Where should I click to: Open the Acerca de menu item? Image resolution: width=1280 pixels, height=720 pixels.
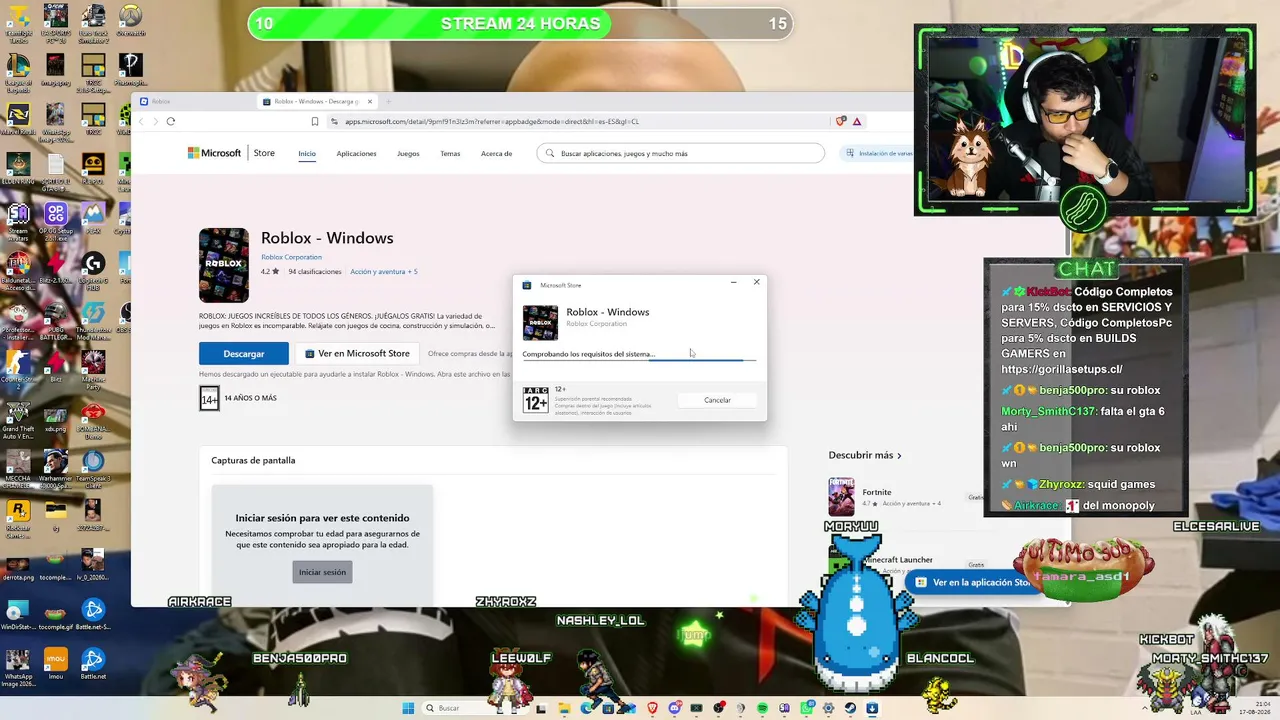pyautogui.click(x=496, y=154)
